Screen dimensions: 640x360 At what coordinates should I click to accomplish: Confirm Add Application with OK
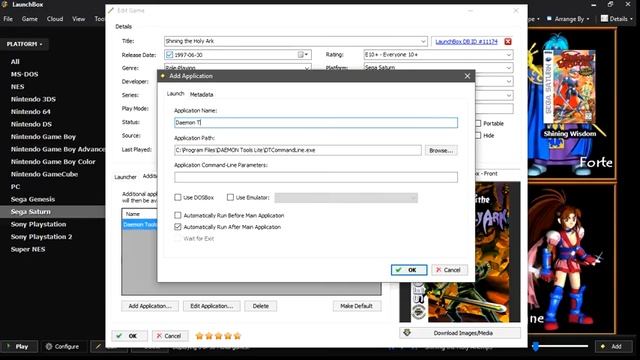pos(409,270)
